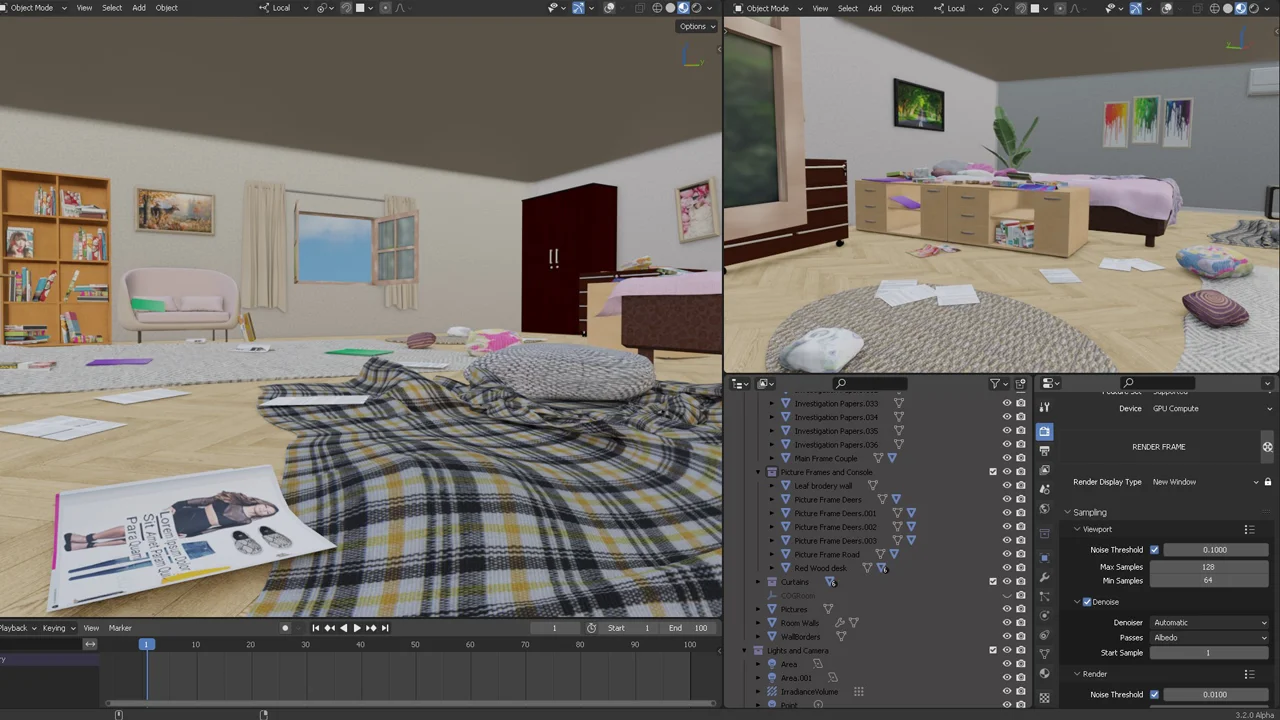Click the Max Samples value slider
Viewport: 1280px width, 720px height.
(1208, 567)
